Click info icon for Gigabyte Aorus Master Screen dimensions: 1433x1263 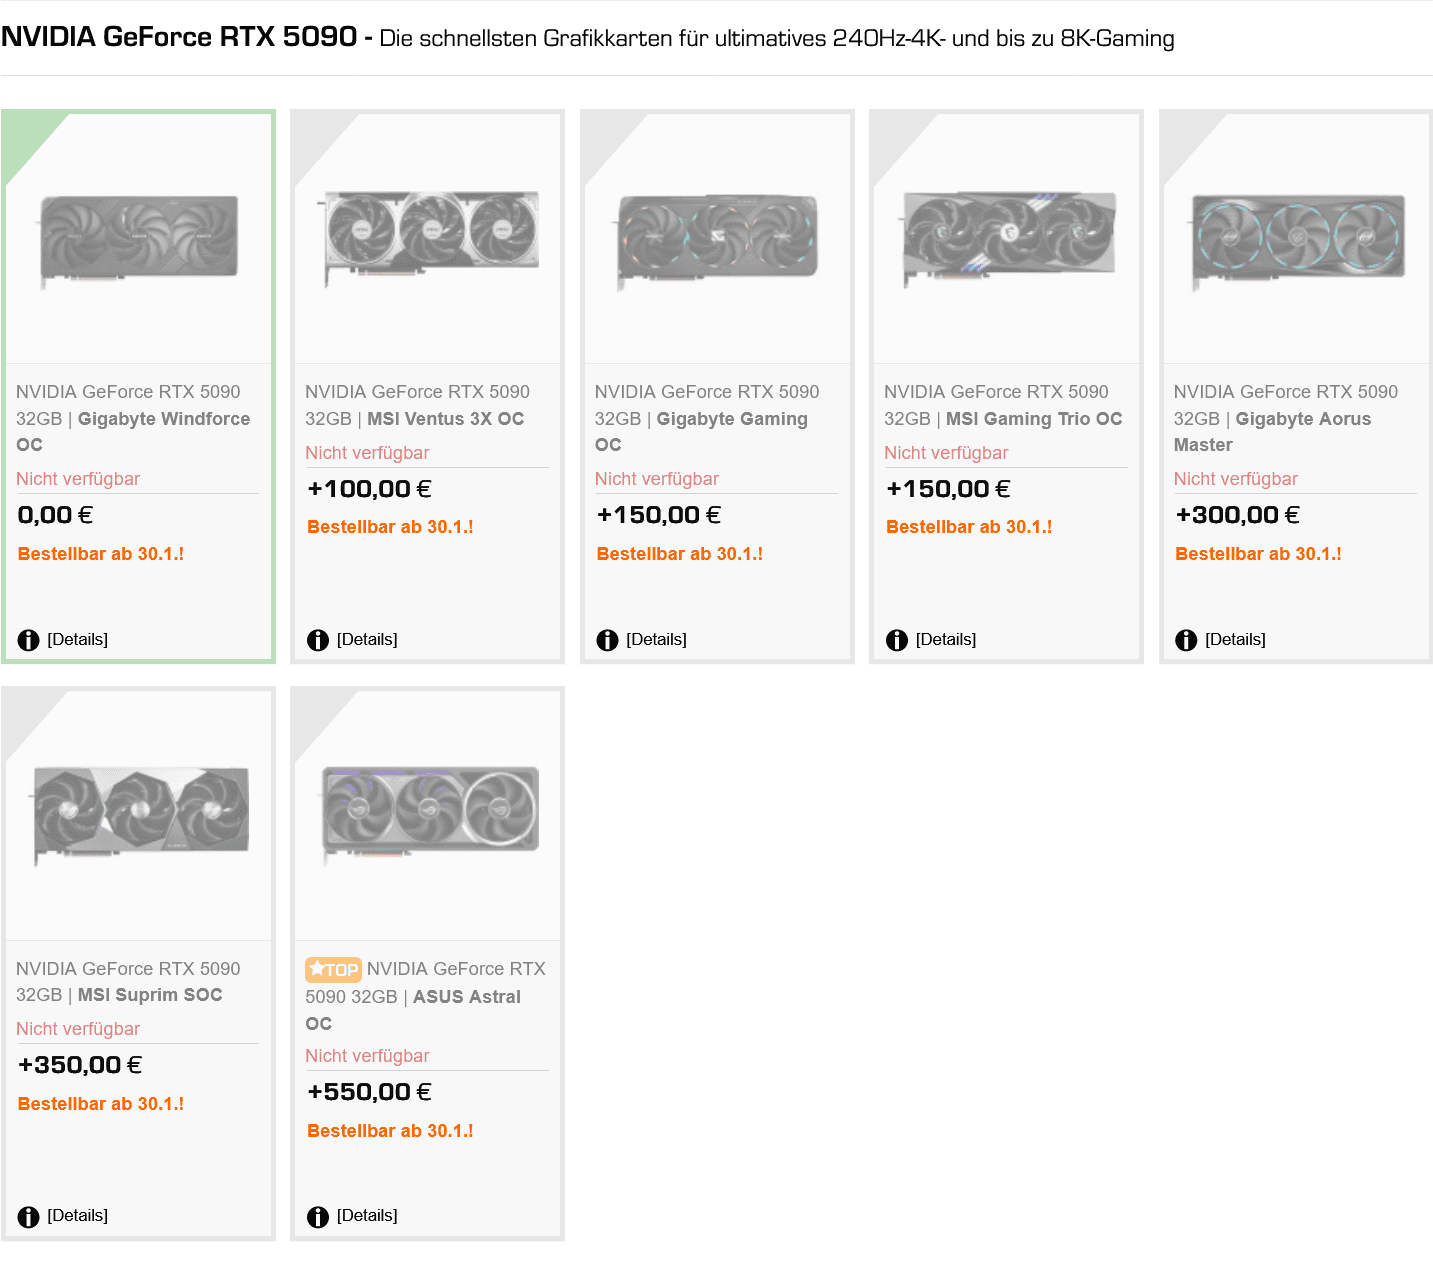click(1186, 640)
